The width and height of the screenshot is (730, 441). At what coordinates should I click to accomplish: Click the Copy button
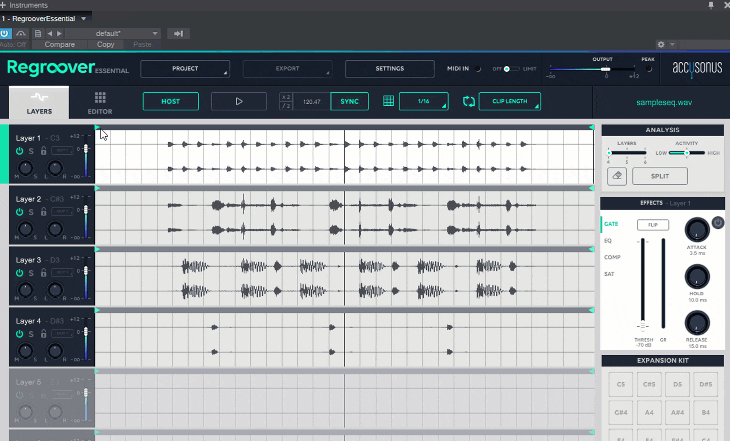105,44
